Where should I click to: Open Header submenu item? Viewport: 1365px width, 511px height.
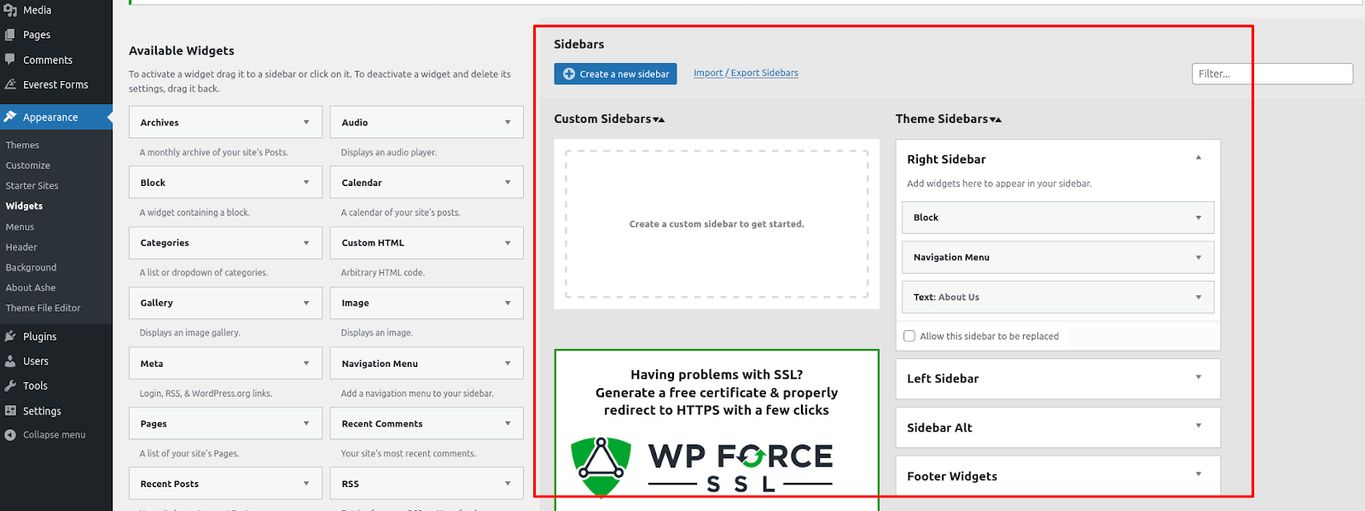tap(22, 247)
